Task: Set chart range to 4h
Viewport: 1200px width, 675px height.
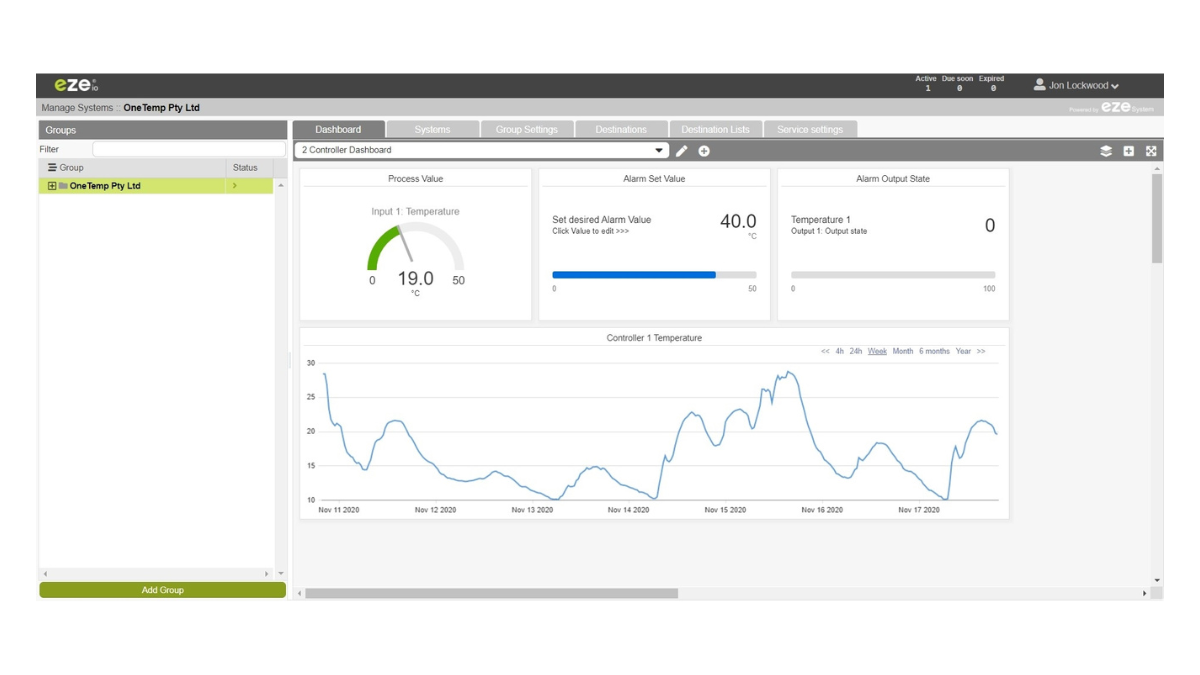Action: click(840, 351)
